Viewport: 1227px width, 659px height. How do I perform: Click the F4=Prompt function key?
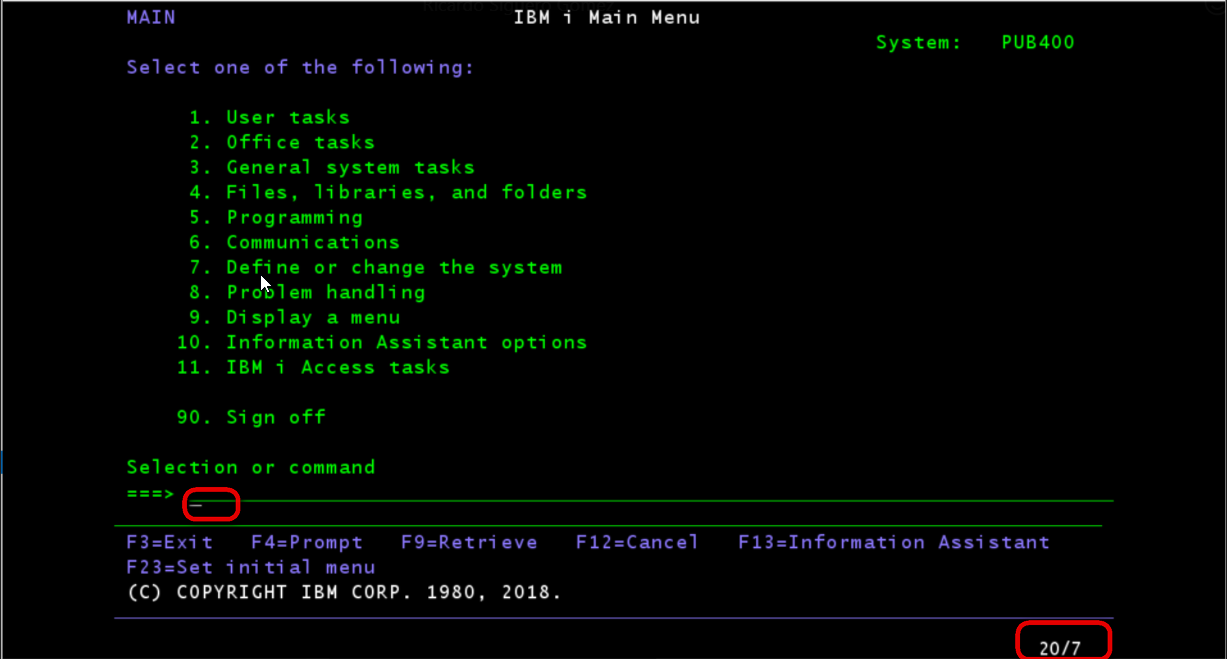pos(307,543)
